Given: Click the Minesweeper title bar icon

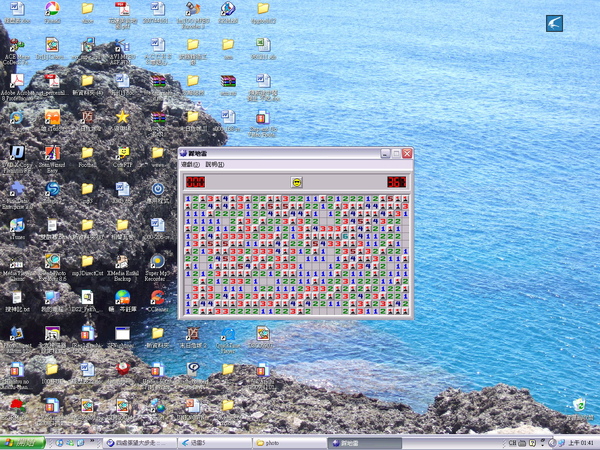Looking at the screenshot, I should pos(184,153).
